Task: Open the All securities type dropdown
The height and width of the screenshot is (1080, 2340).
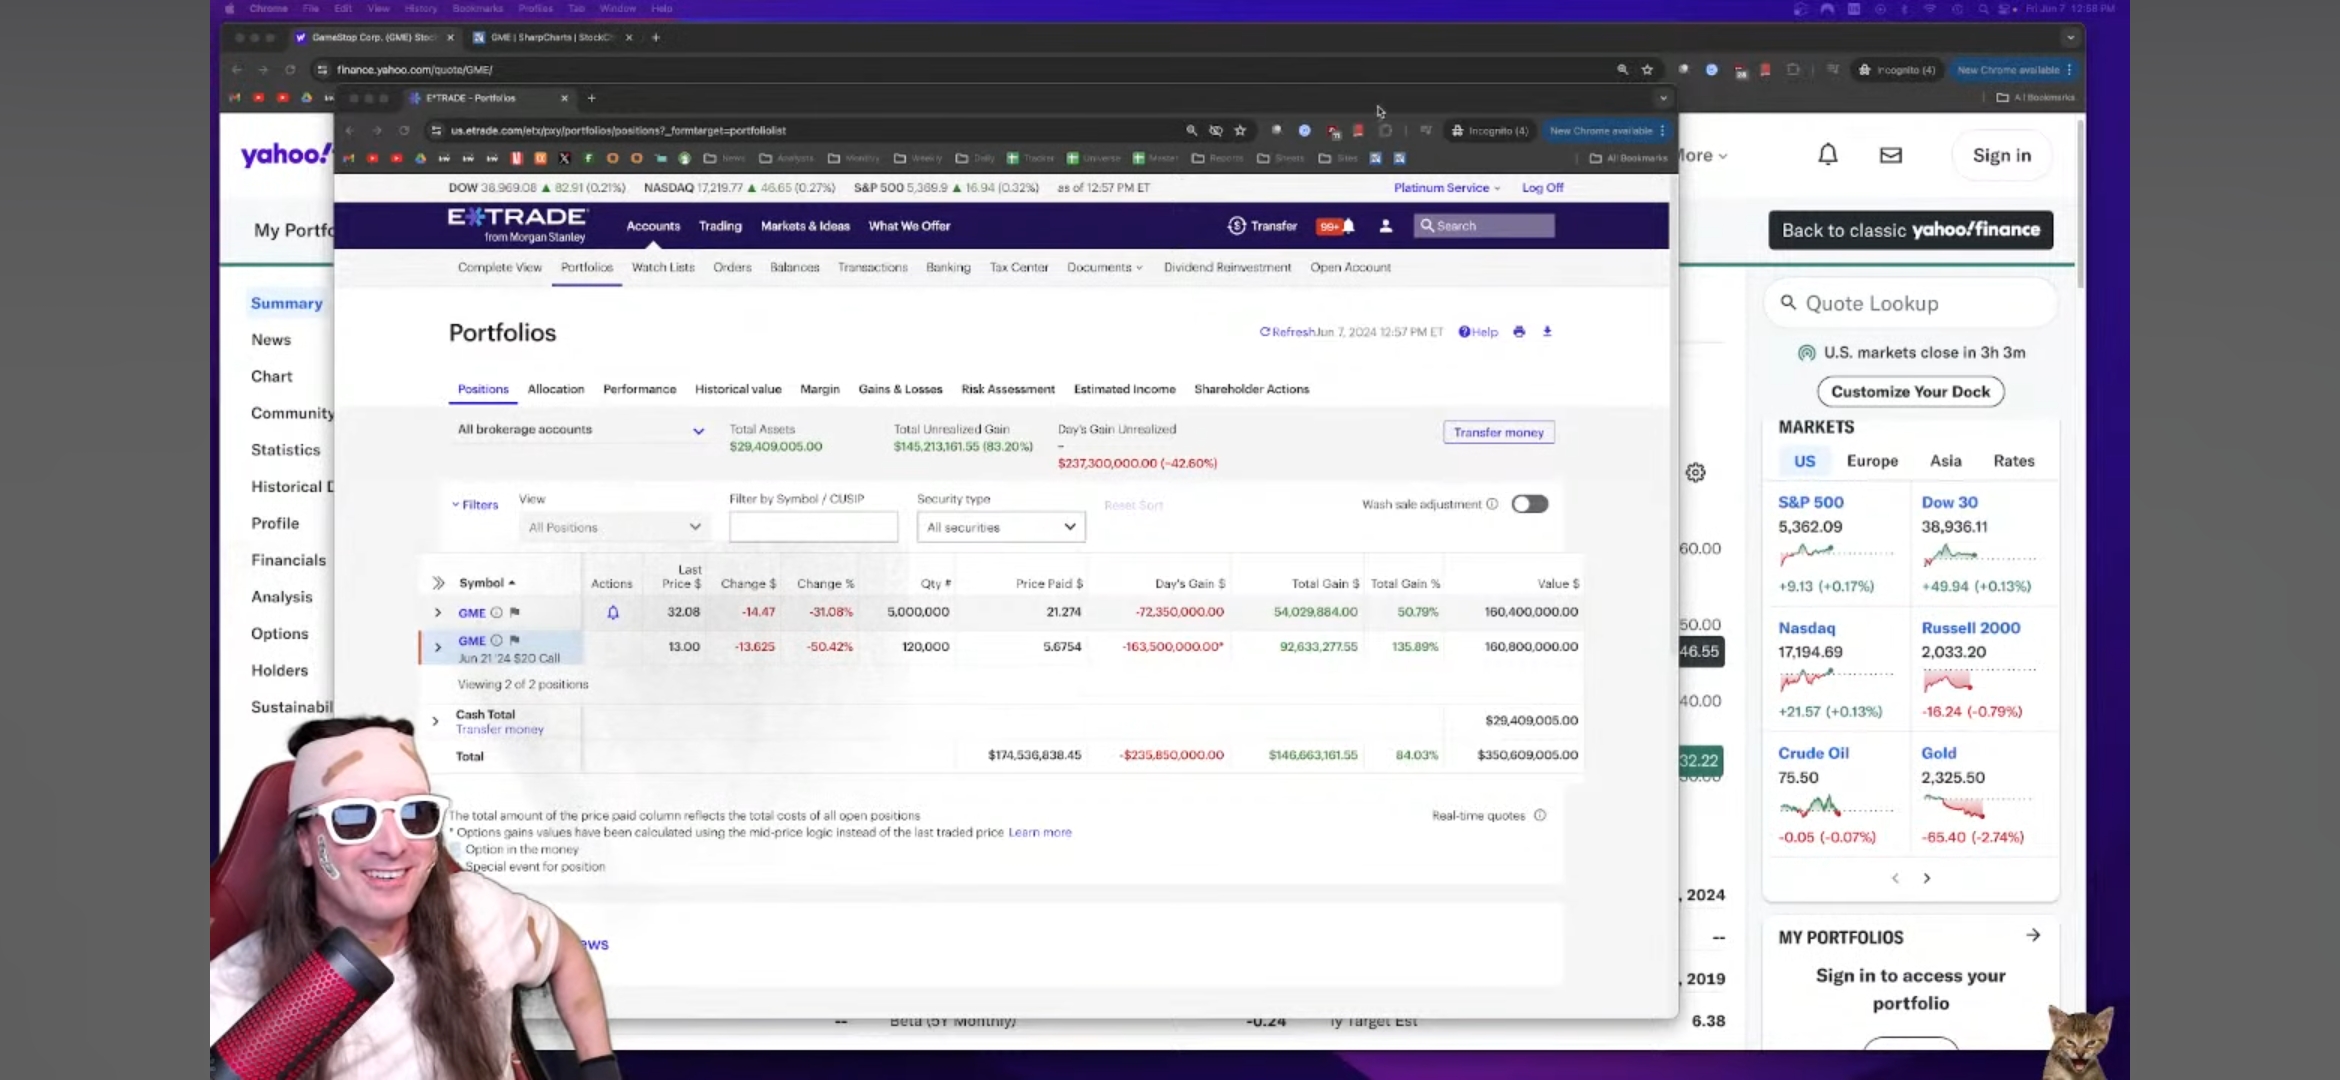Action: coord(1000,527)
